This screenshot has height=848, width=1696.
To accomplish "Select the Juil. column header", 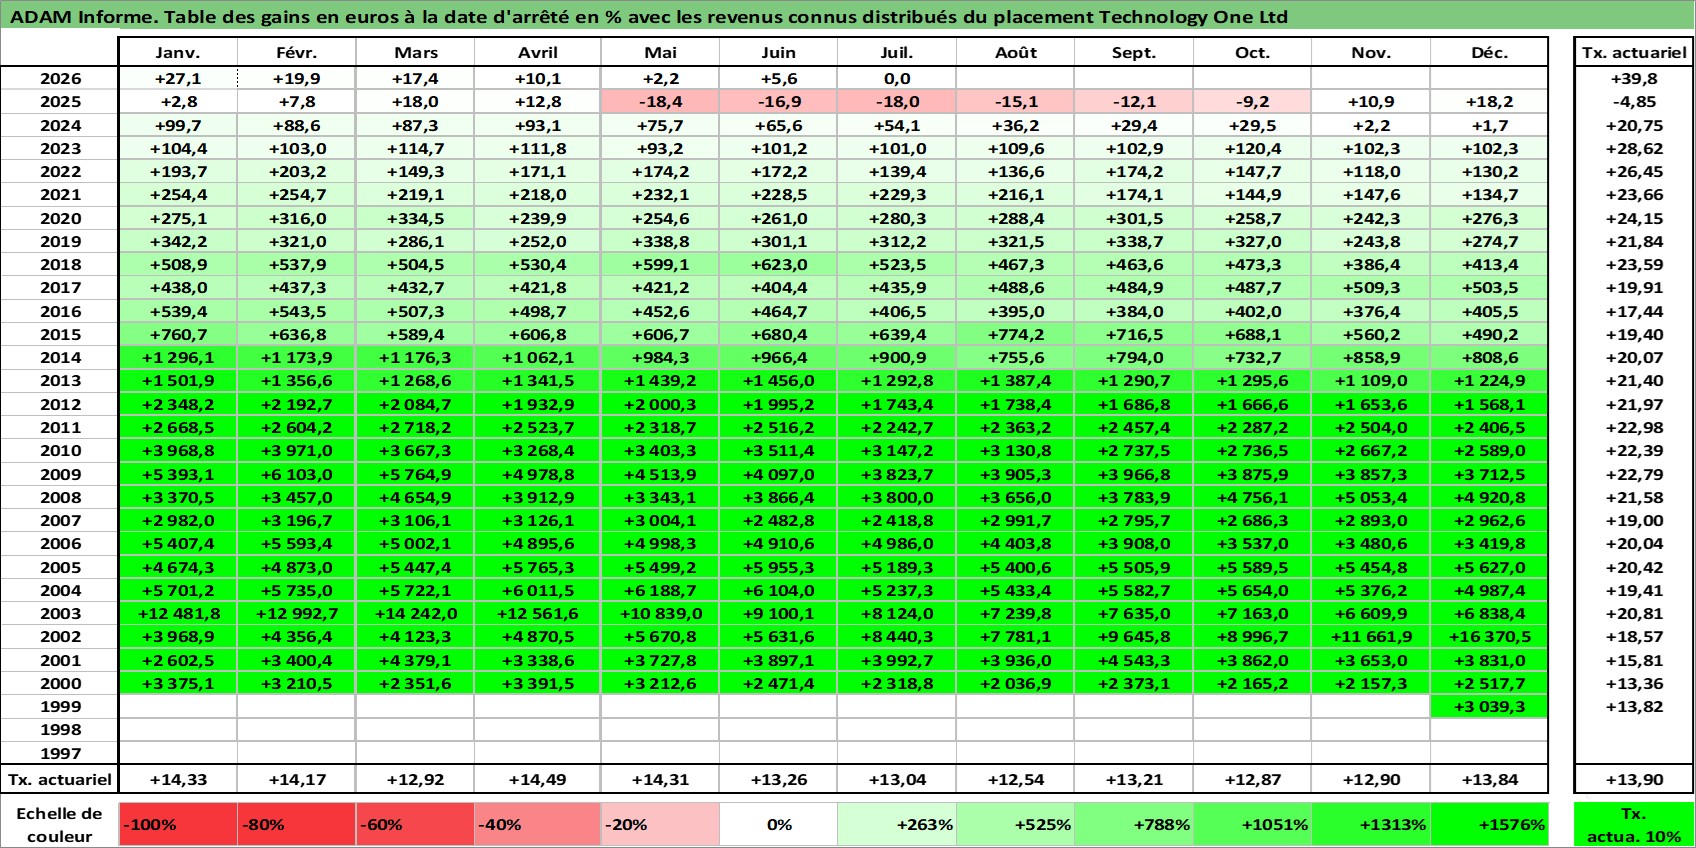I will tap(897, 52).
